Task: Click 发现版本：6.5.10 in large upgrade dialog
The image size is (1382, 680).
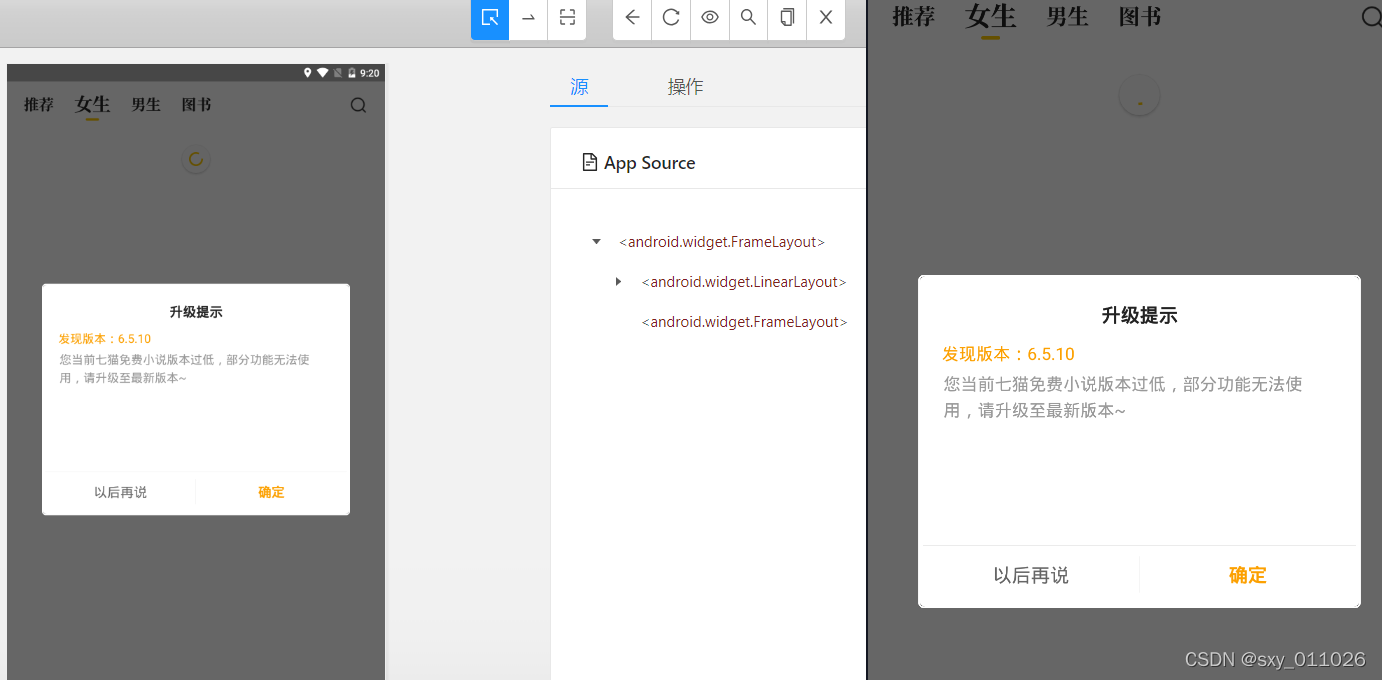Action: click(1008, 354)
